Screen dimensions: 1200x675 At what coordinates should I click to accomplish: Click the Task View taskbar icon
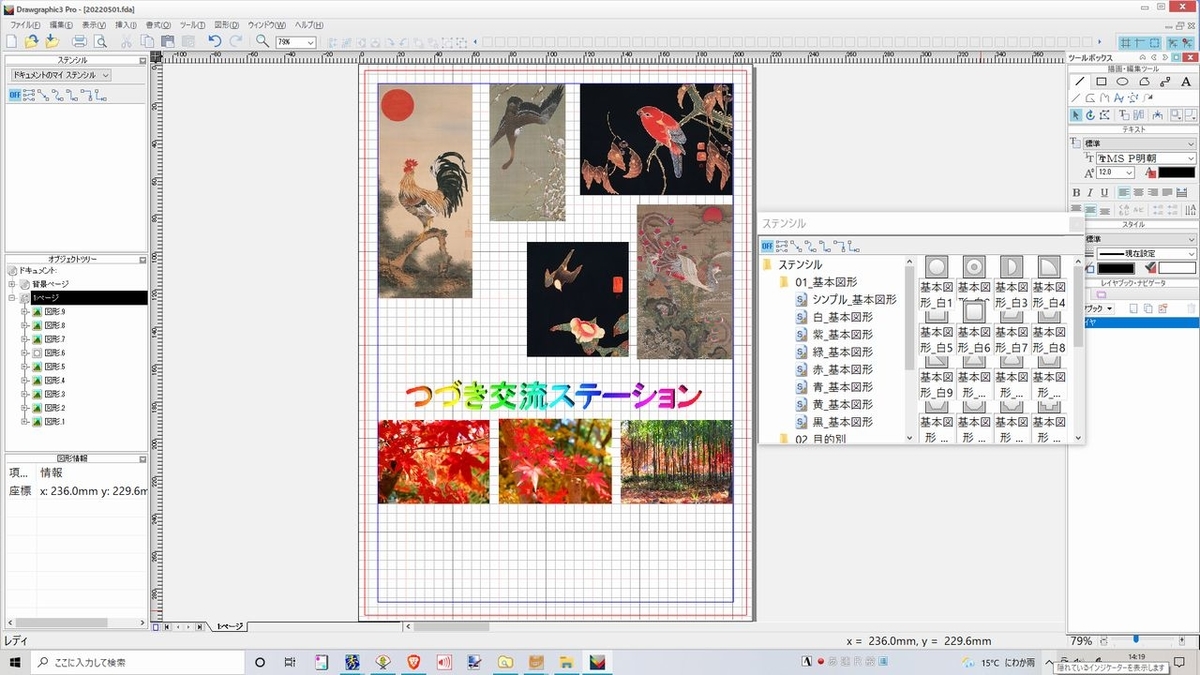pos(289,662)
